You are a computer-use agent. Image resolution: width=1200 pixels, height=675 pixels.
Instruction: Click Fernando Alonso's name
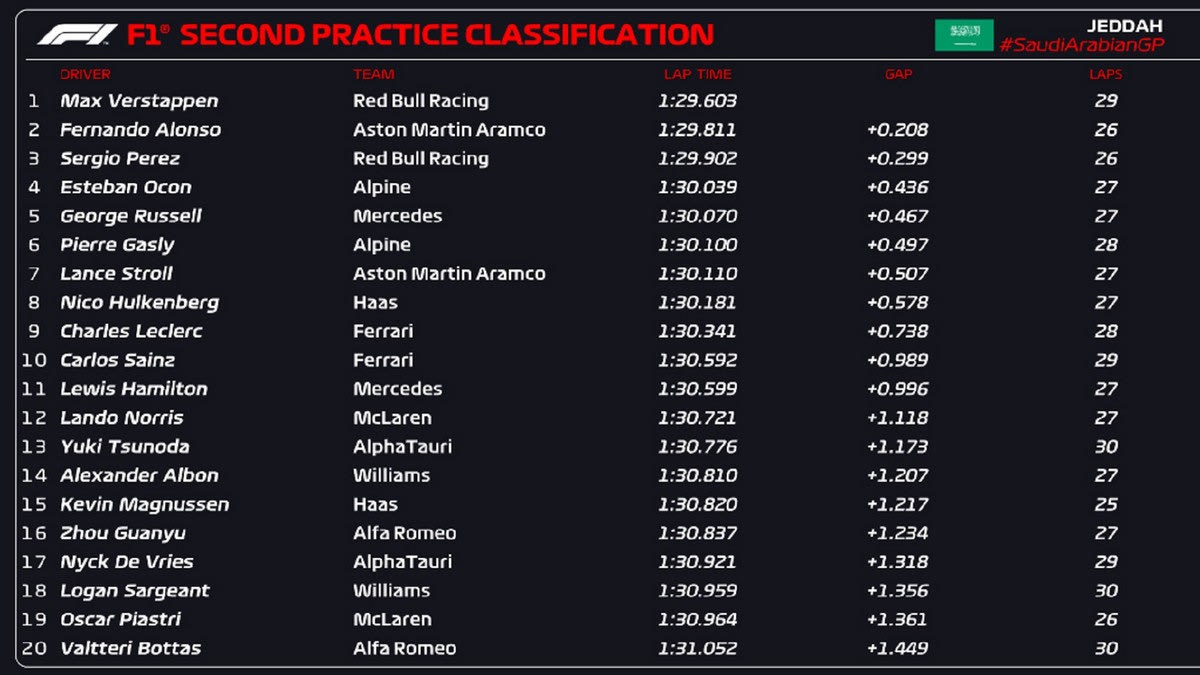140,130
